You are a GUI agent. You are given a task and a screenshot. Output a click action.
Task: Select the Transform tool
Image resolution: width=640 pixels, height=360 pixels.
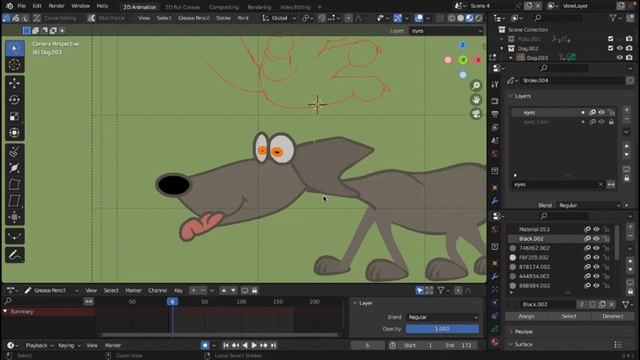pos(14,133)
